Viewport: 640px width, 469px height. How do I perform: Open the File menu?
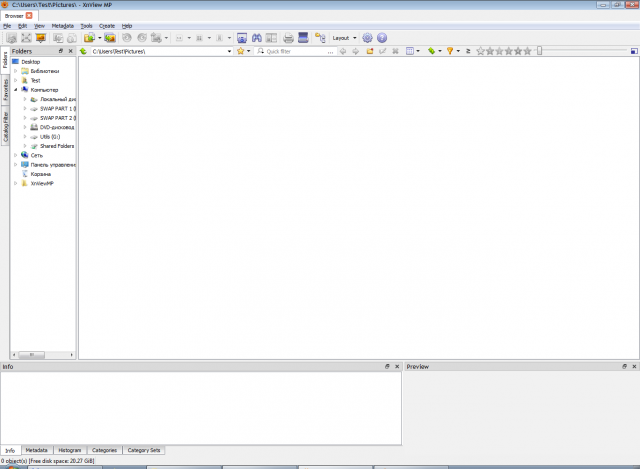(x=7, y=26)
